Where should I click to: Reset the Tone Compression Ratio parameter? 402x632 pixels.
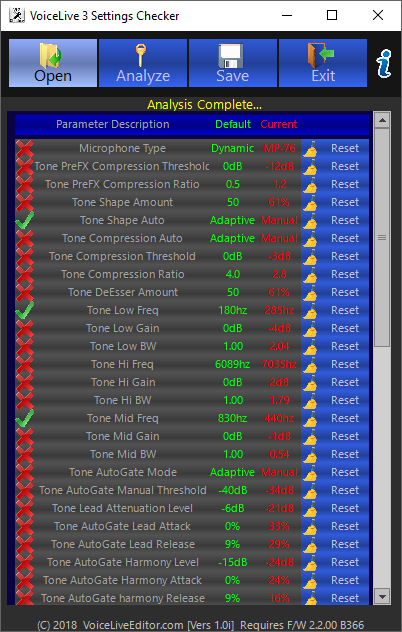[x=345, y=274]
